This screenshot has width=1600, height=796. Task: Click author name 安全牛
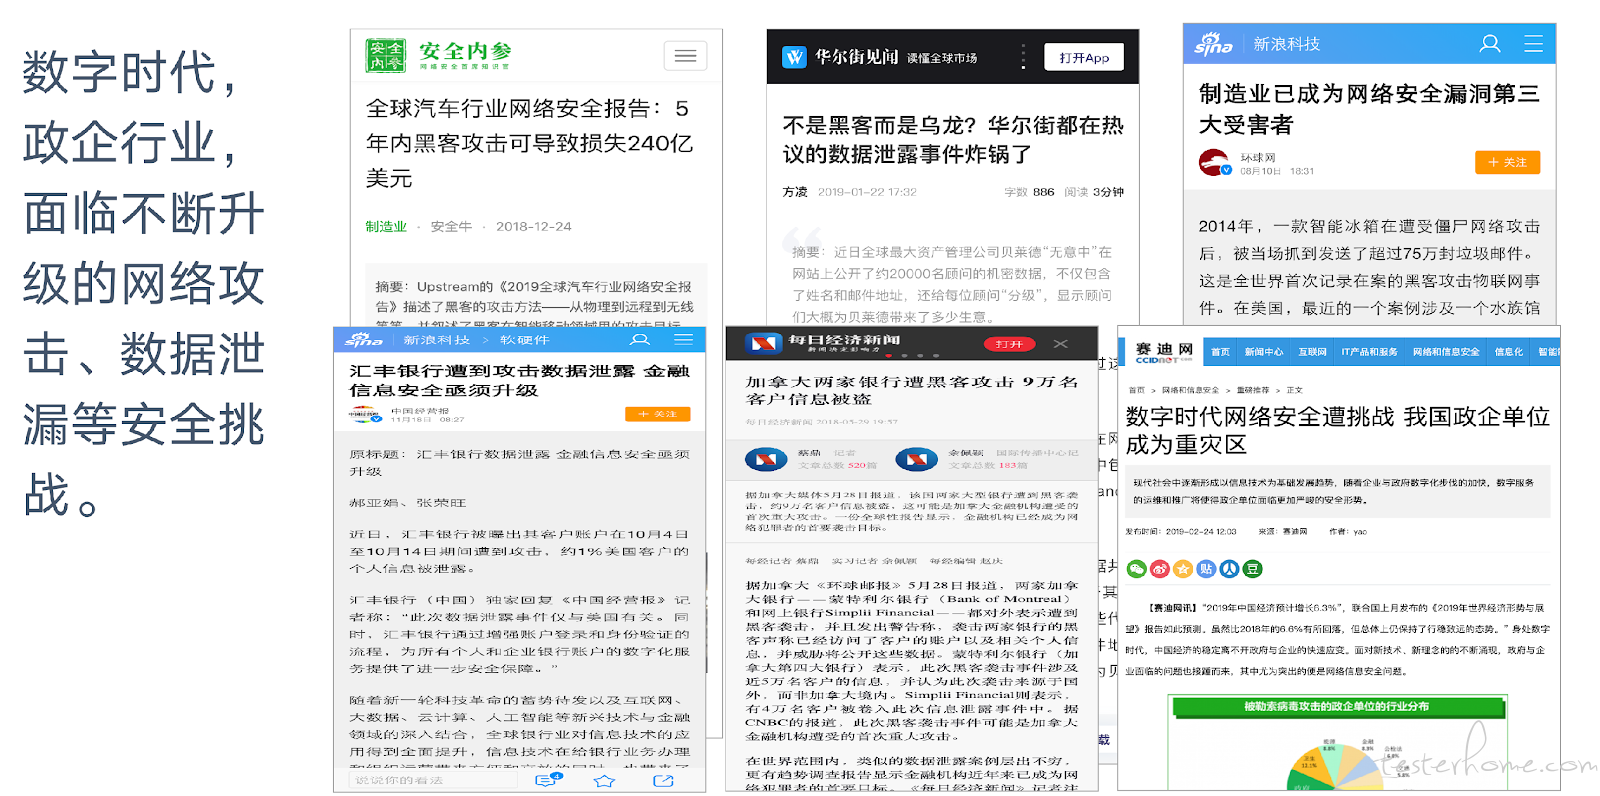(x=451, y=227)
